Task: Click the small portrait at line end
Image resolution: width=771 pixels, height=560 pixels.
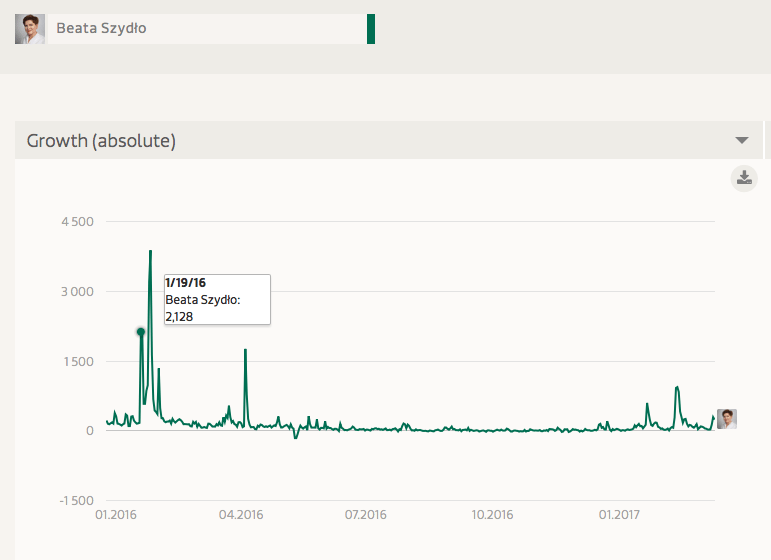Action: click(x=727, y=419)
